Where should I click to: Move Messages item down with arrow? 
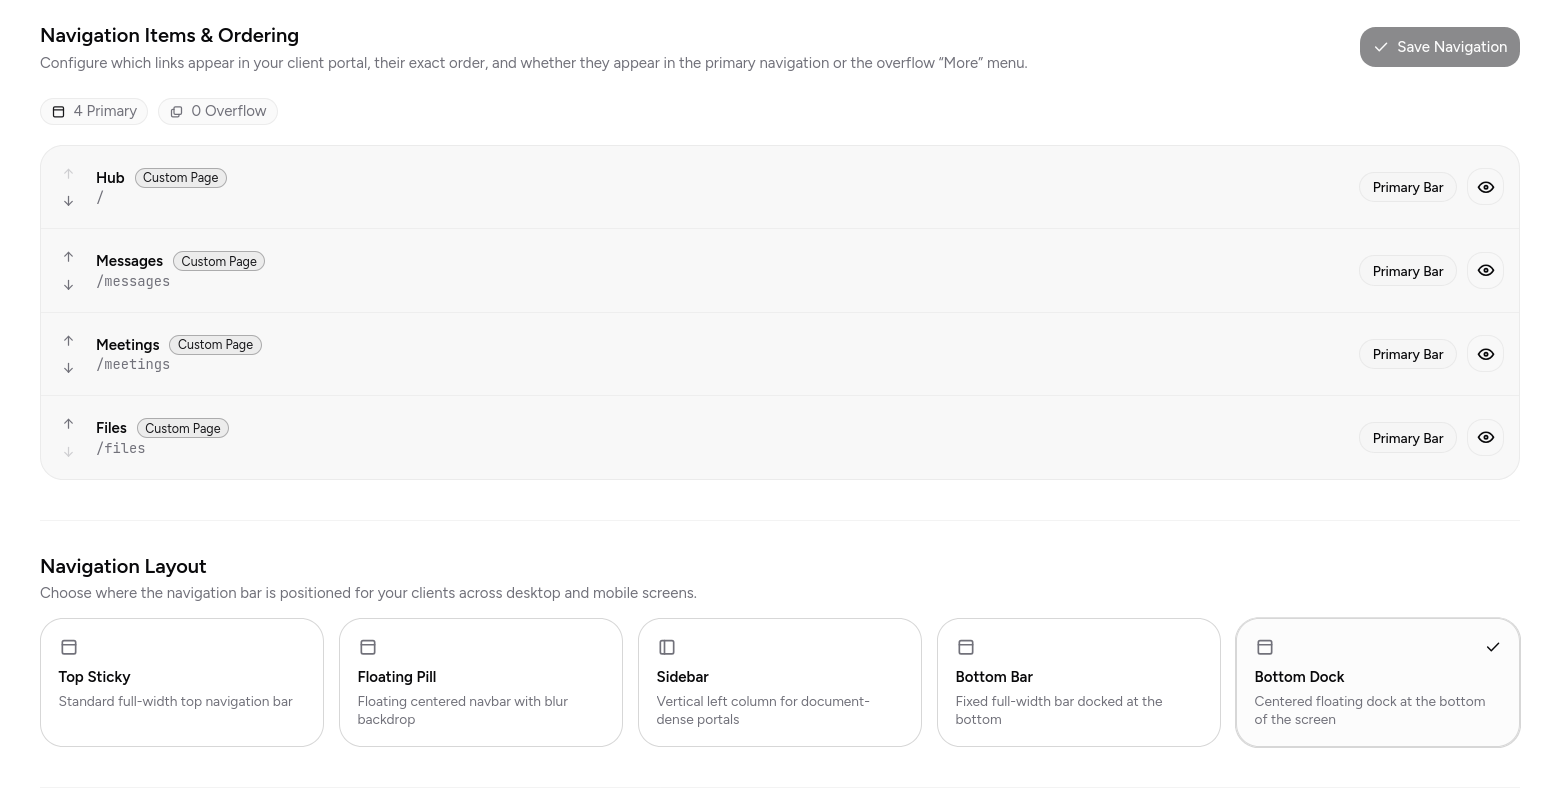coord(68,285)
